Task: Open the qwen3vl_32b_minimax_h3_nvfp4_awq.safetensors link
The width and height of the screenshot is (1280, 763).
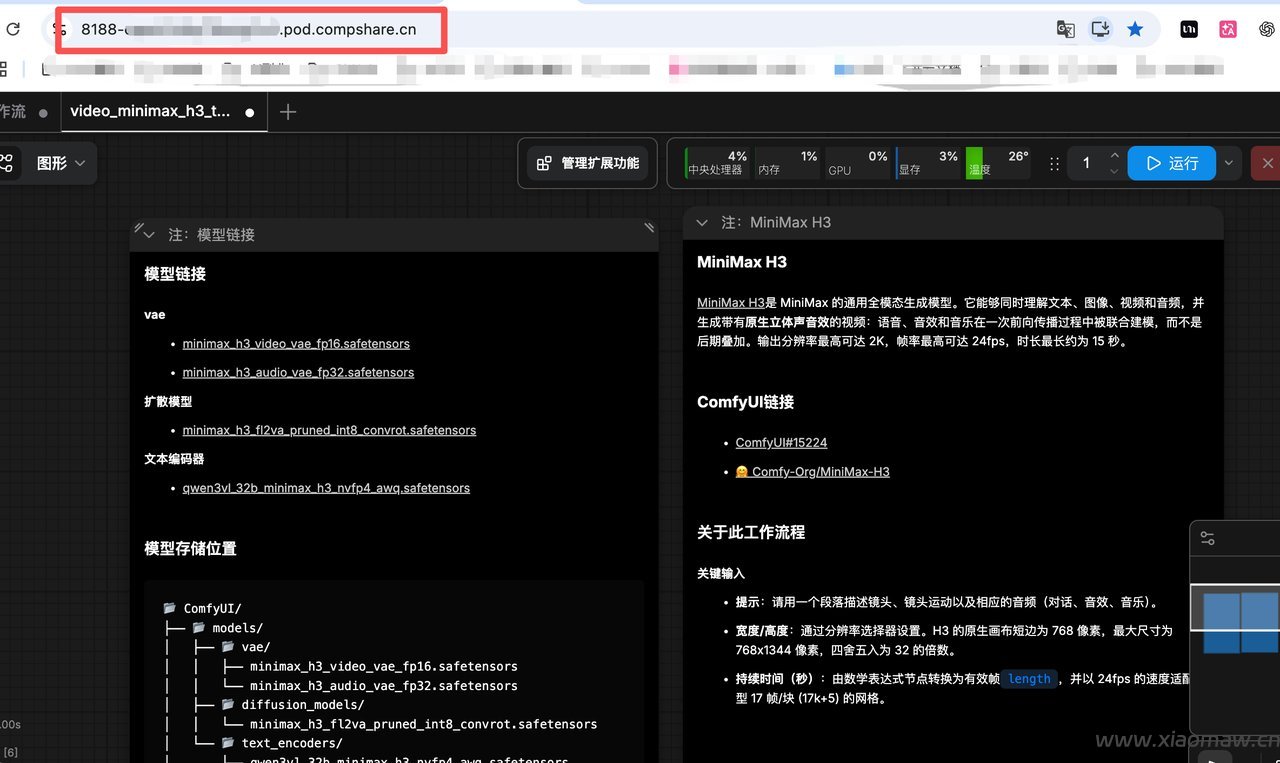Action: click(x=326, y=488)
